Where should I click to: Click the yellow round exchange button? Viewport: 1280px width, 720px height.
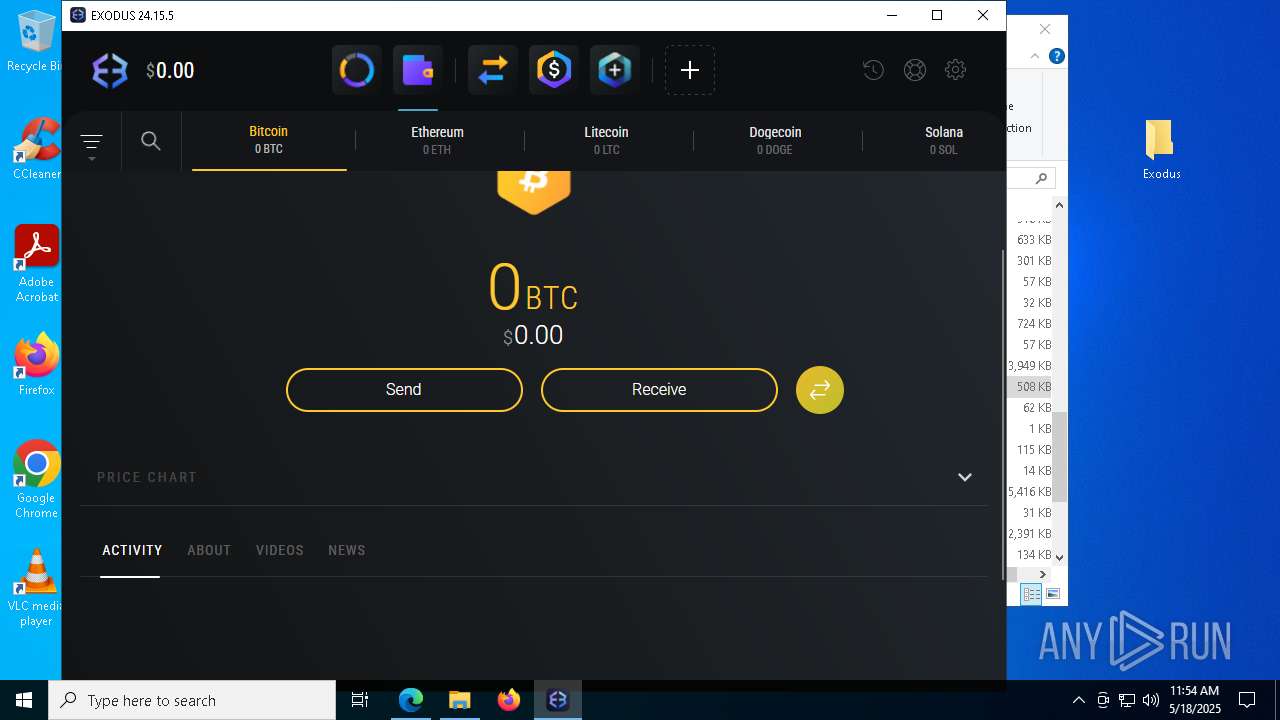click(x=820, y=390)
